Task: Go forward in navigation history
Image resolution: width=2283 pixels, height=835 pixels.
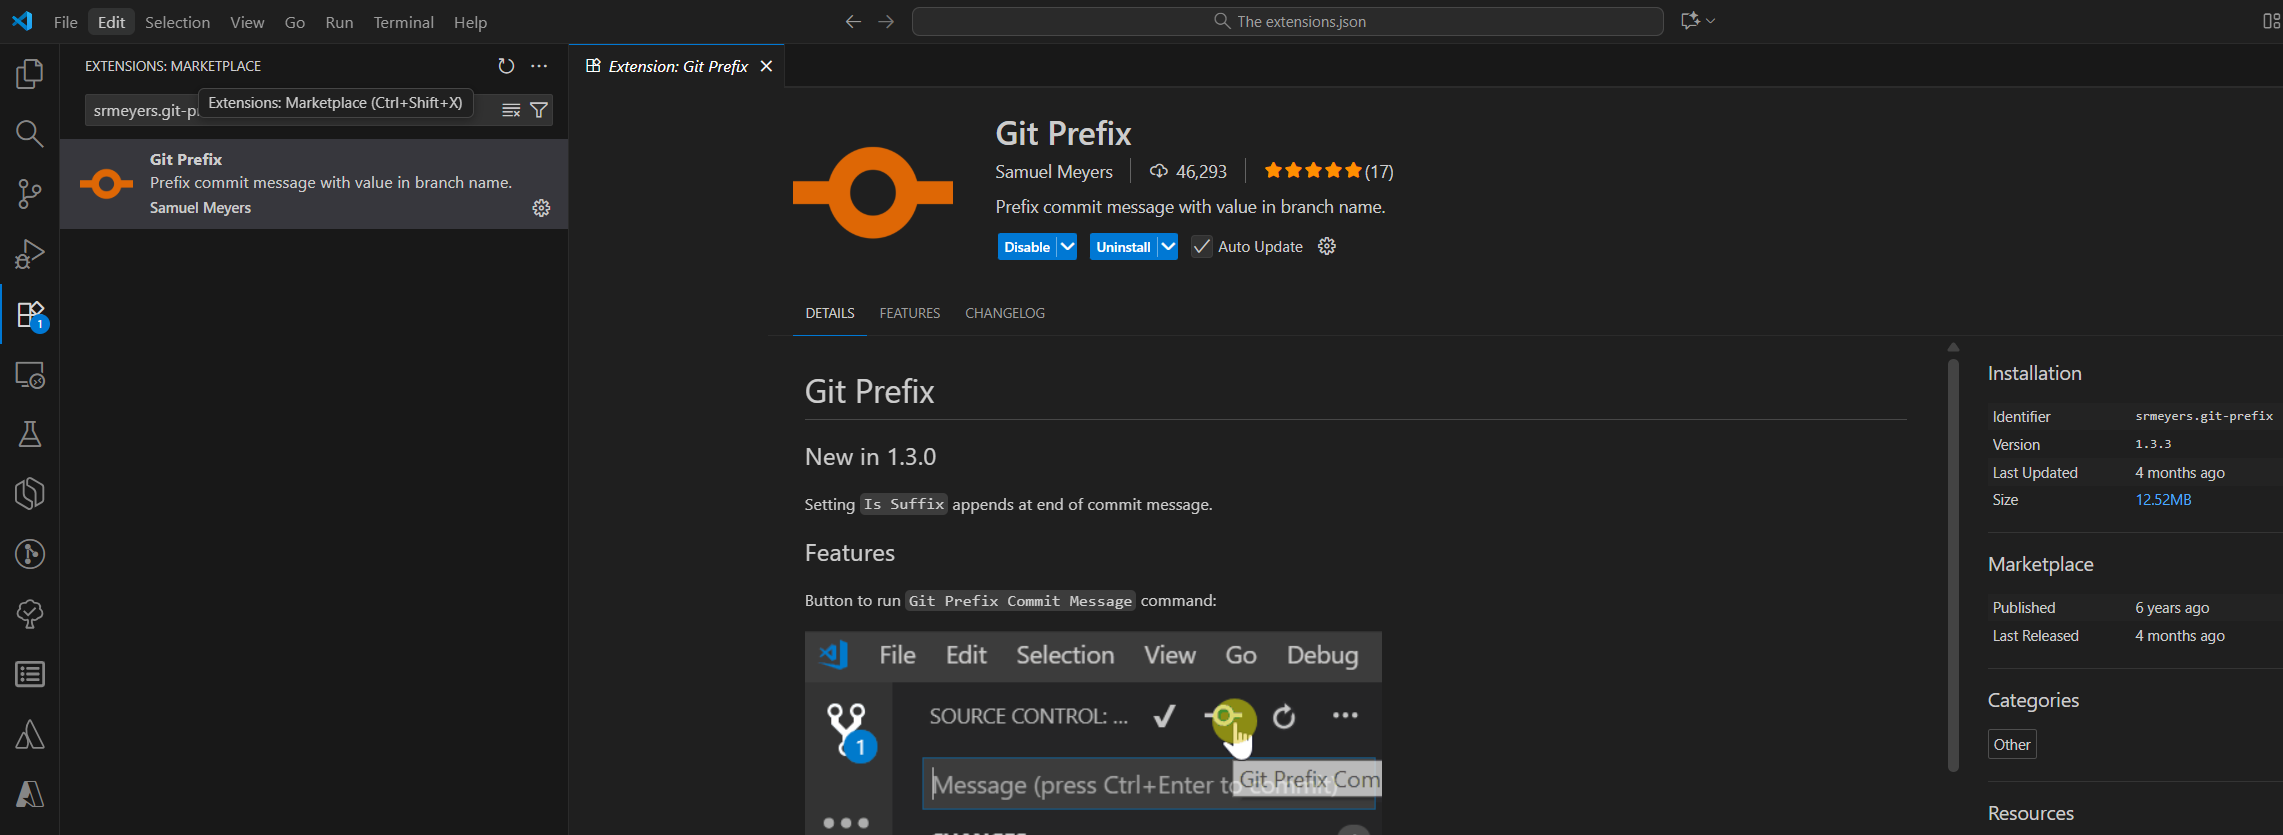Action: click(x=886, y=21)
